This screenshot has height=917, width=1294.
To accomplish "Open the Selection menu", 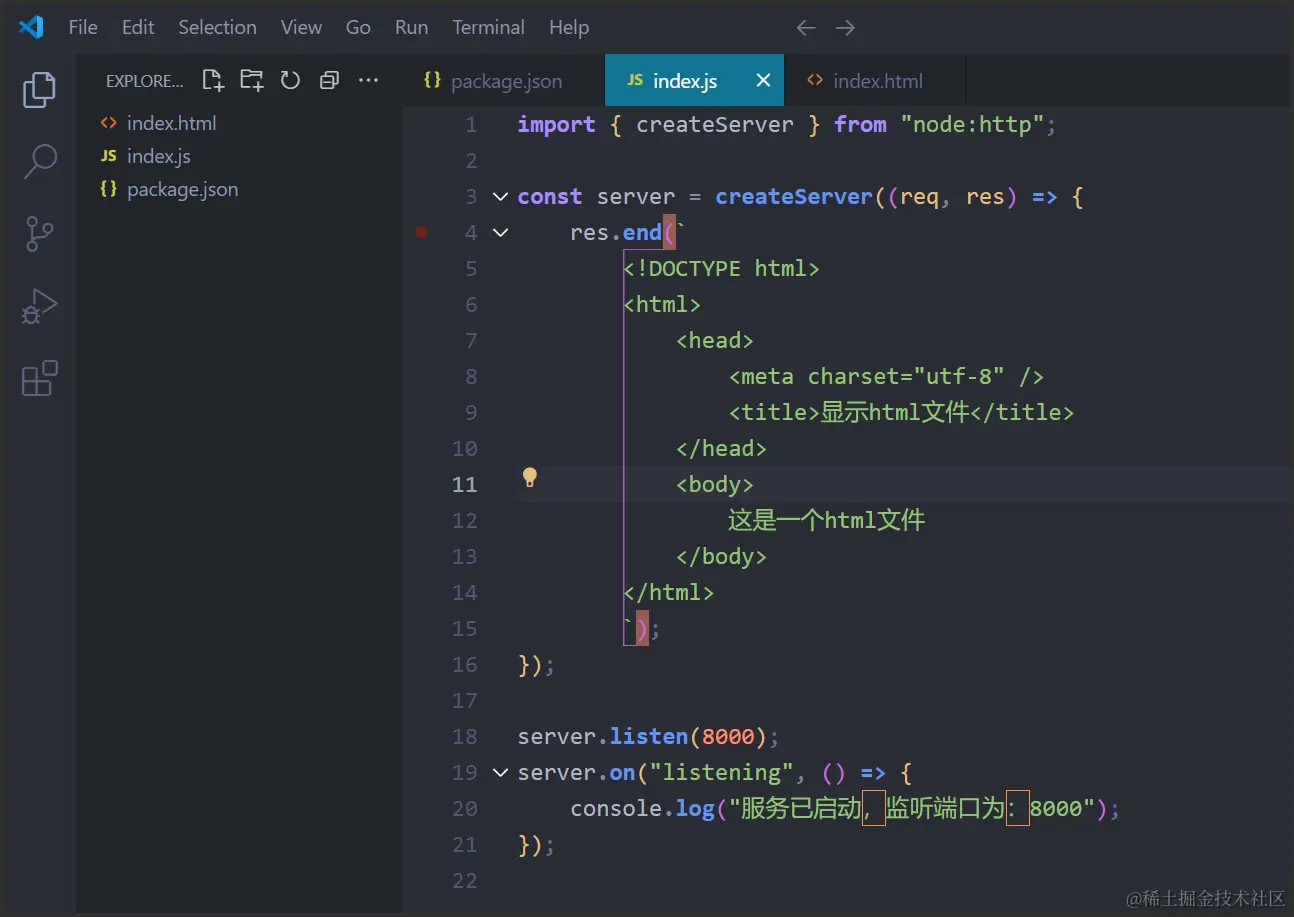I will point(217,27).
